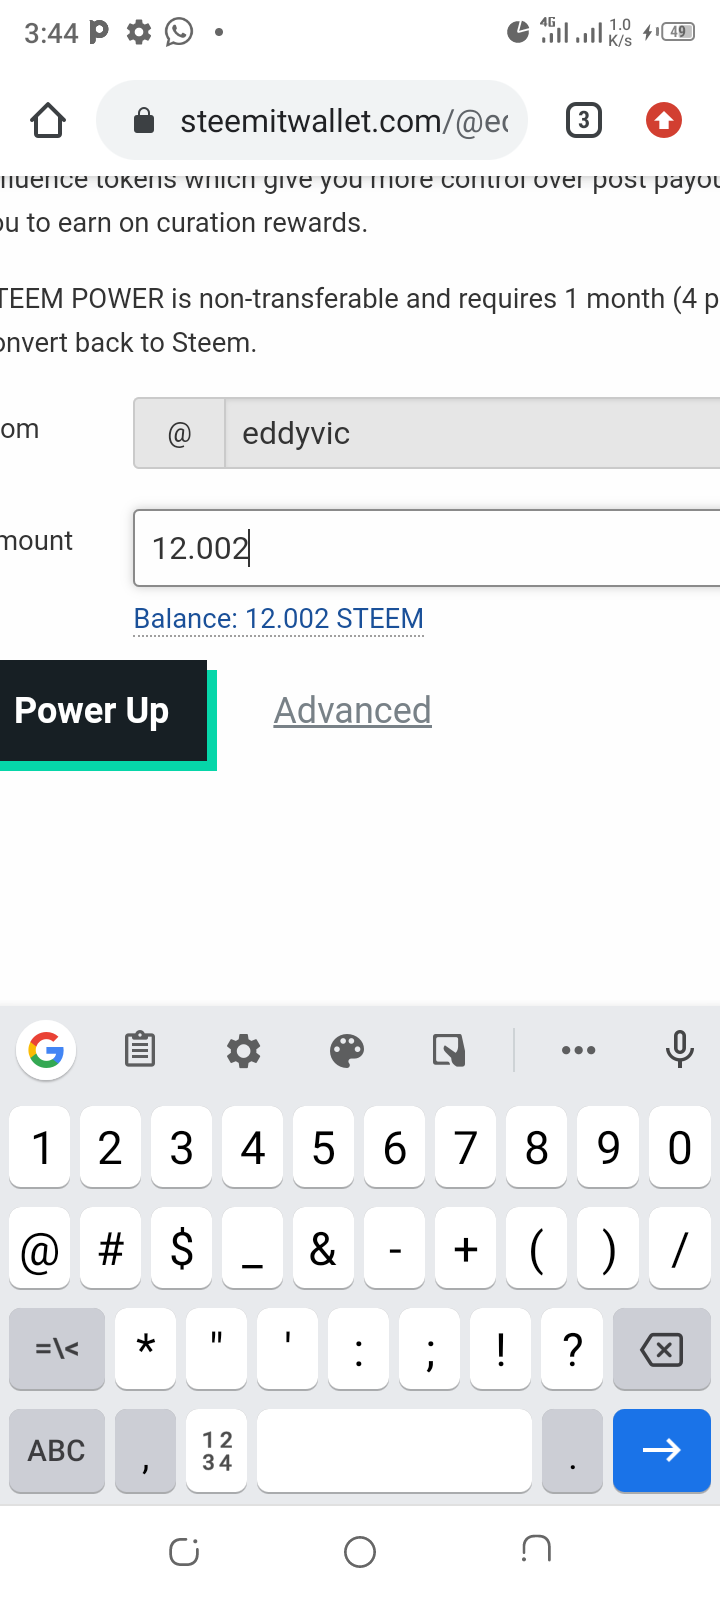
Task: Tap the browser home icon
Action: point(48,121)
